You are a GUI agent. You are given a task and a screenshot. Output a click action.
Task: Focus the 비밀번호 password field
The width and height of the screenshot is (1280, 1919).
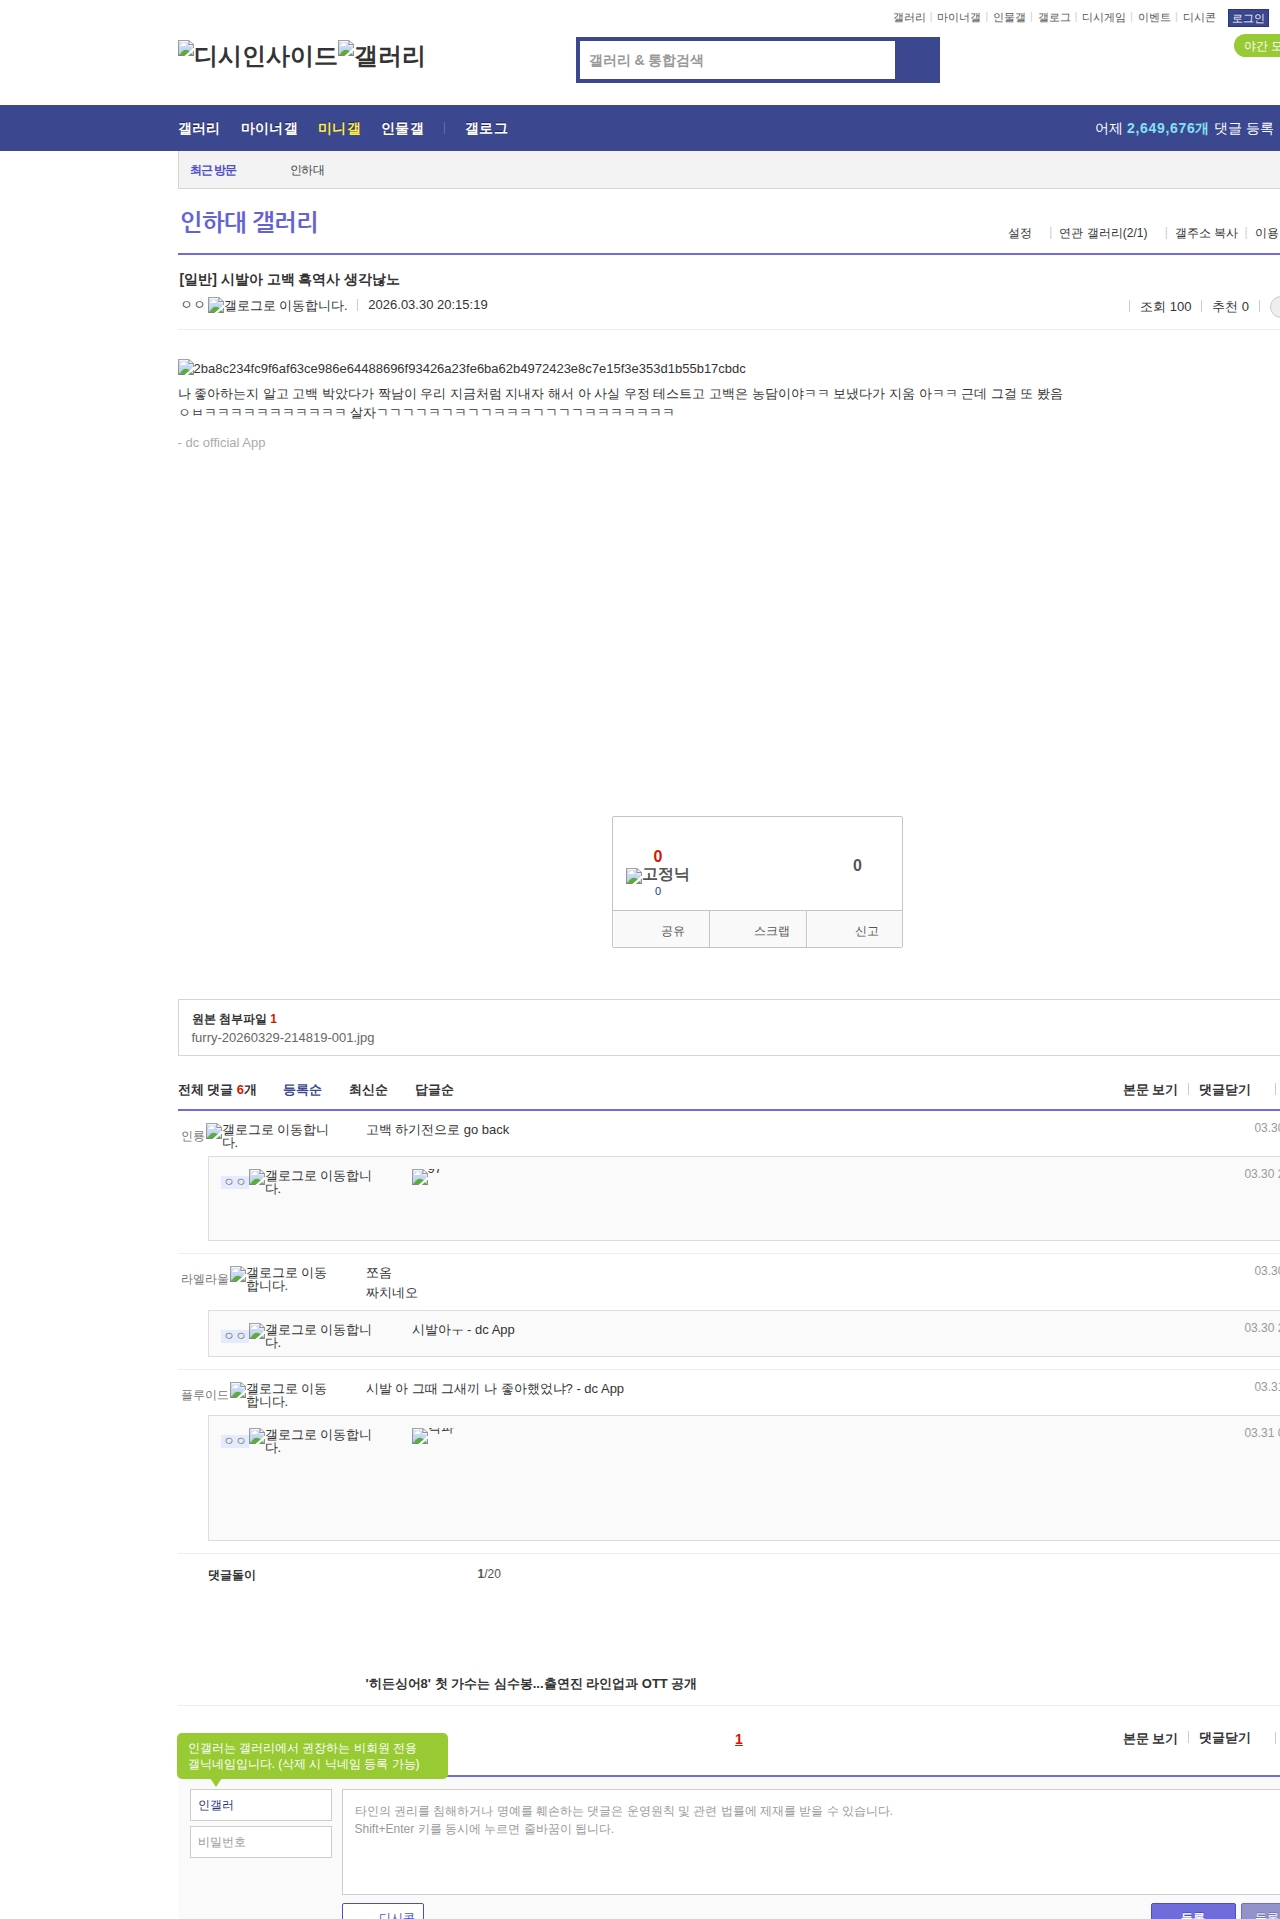(261, 1842)
